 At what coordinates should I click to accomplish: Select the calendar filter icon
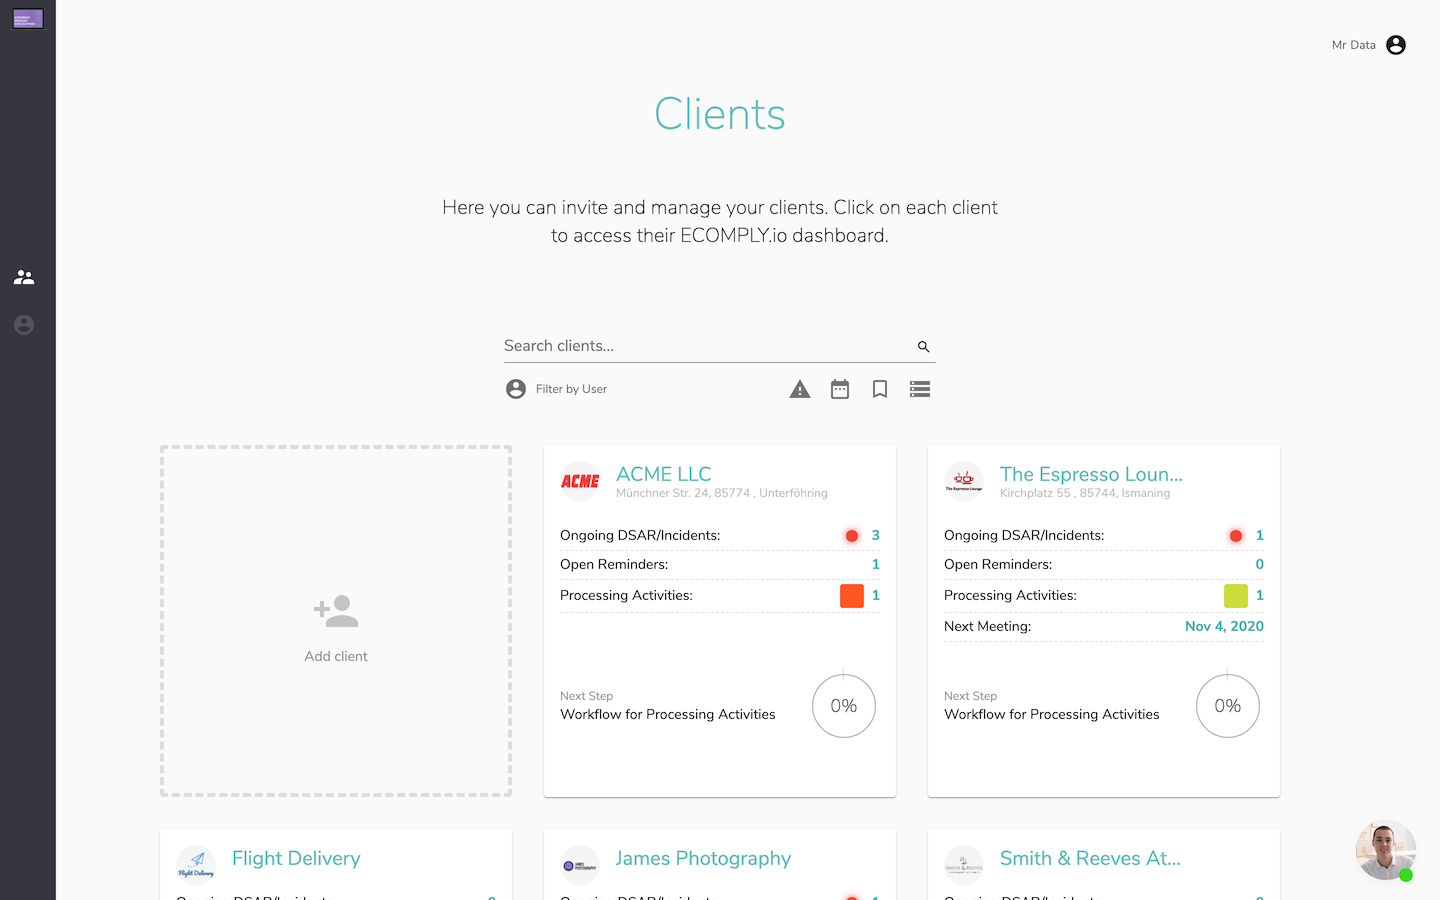coord(839,389)
